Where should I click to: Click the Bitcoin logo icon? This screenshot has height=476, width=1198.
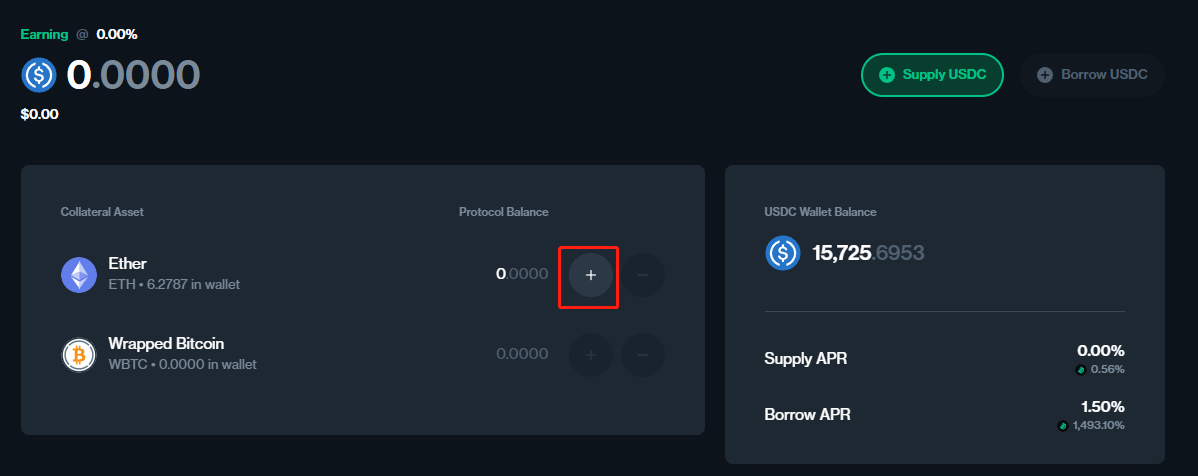click(x=79, y=355)
